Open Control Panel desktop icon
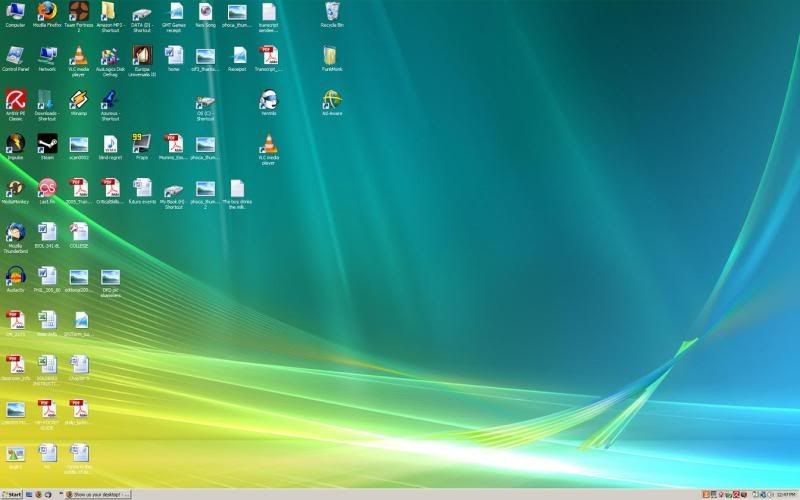800x500 pixels. pos(15,58)
